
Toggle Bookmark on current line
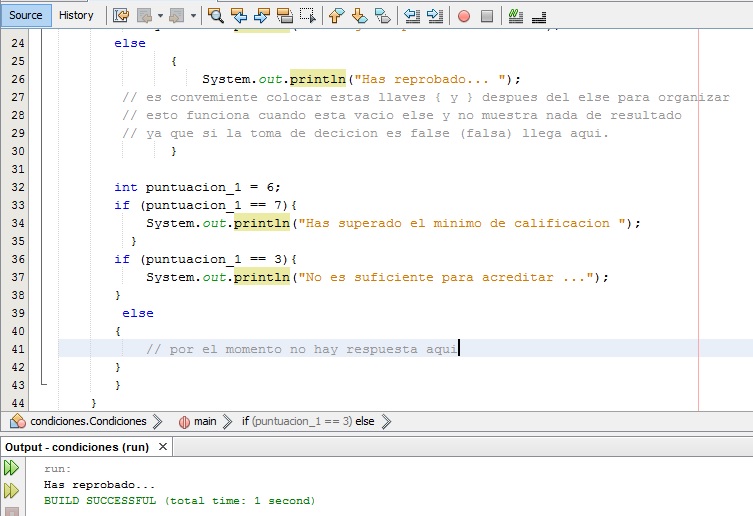tap(383, 15)
